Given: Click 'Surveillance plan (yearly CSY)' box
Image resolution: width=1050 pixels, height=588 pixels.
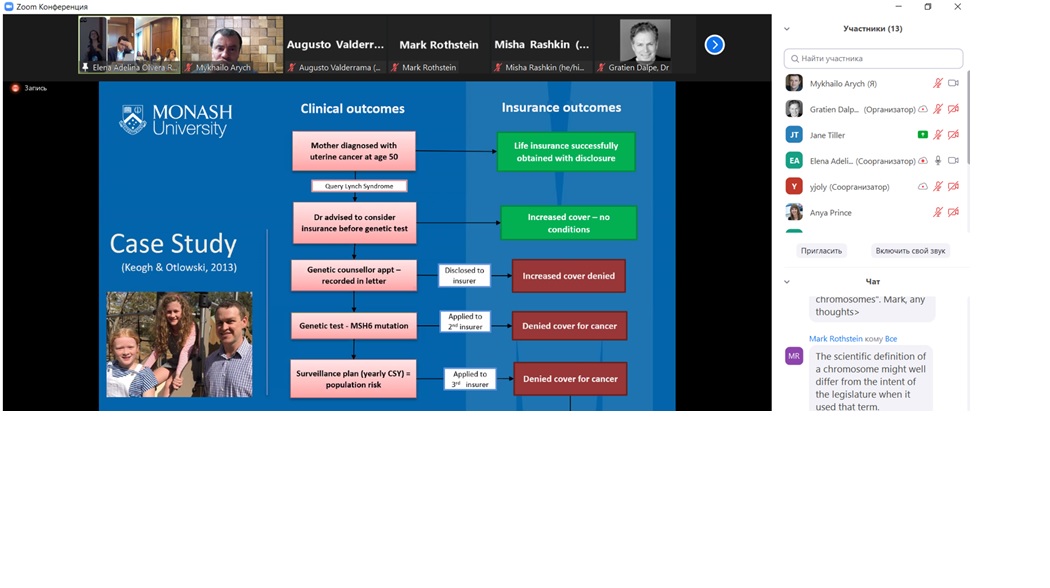Looking at the screenshot, I should tap(354, 379).
